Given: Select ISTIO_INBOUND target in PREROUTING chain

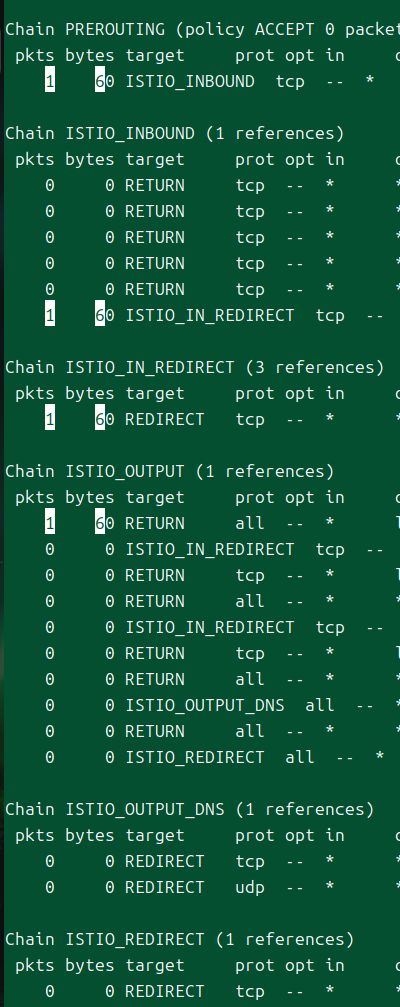Looking at the screenshot, I should 189,82.
